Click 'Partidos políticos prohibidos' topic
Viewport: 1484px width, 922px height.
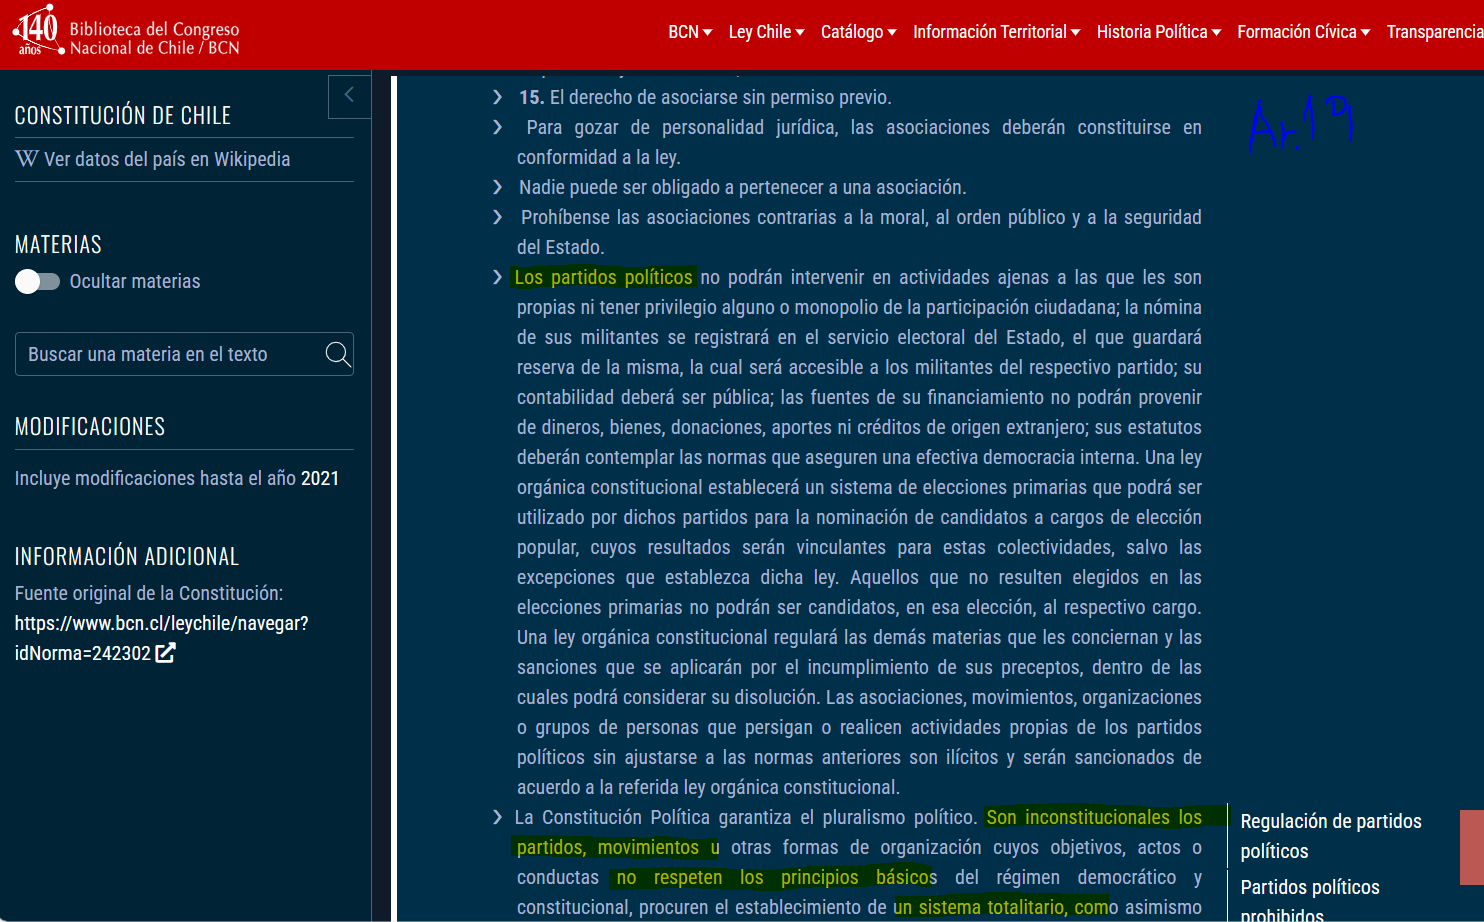[x=1310, y=901]
